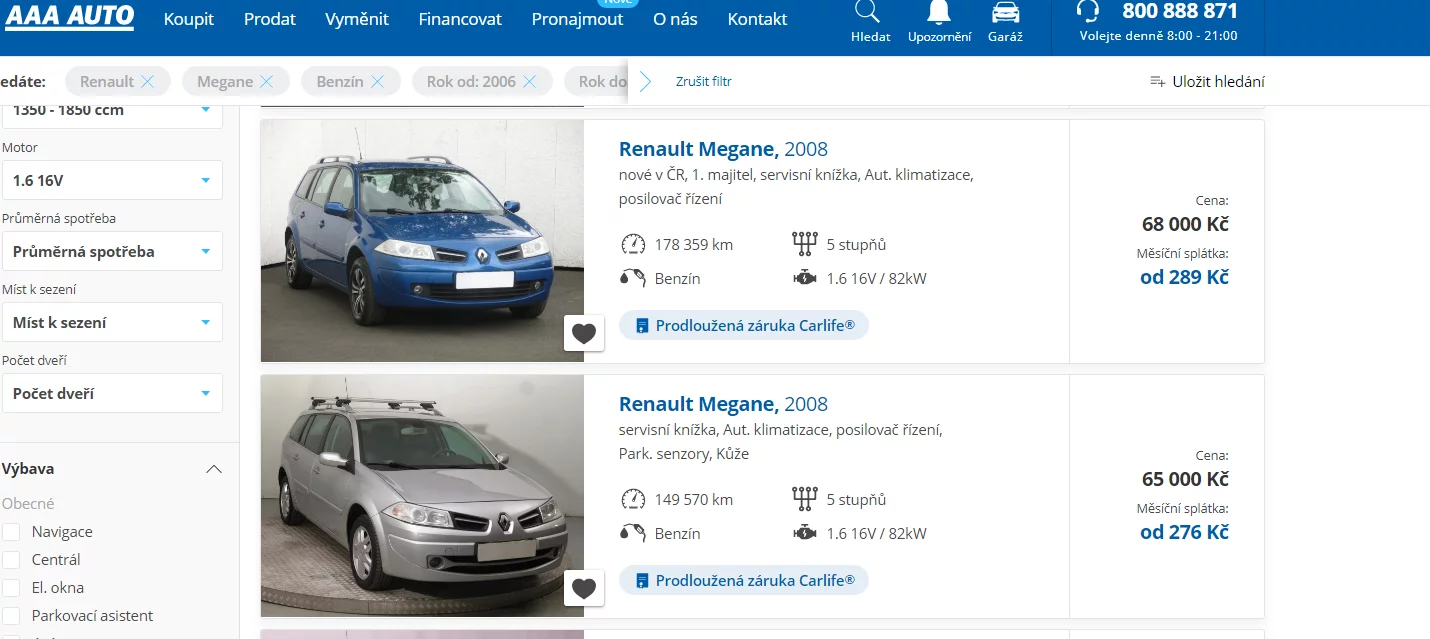Open the Počet dveří dropdown

click(x=112, y=393)
